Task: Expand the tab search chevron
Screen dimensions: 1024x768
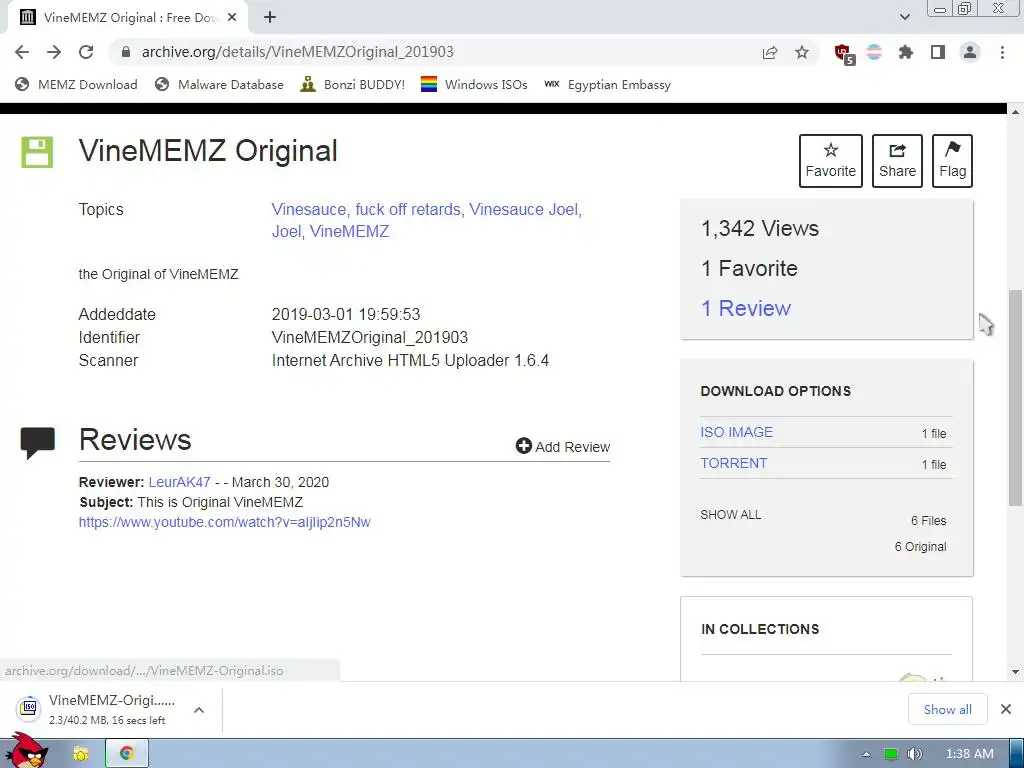Action: (x=904, y=17)
